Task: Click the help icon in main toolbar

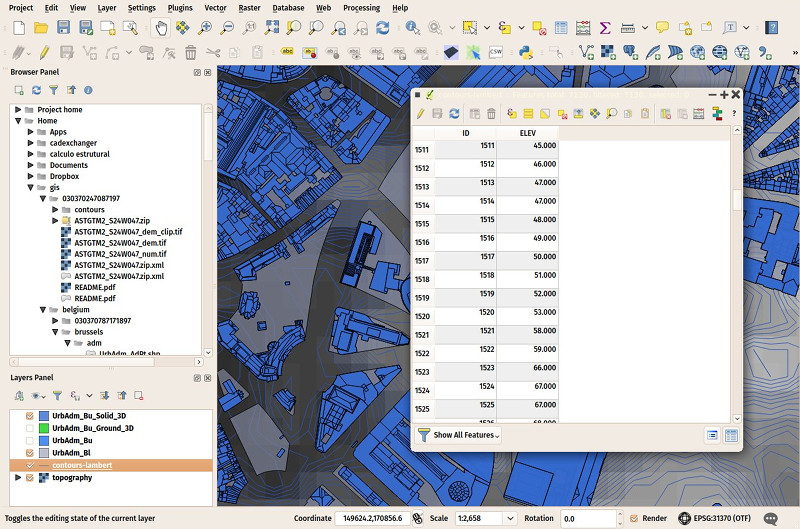Action: 771,28
